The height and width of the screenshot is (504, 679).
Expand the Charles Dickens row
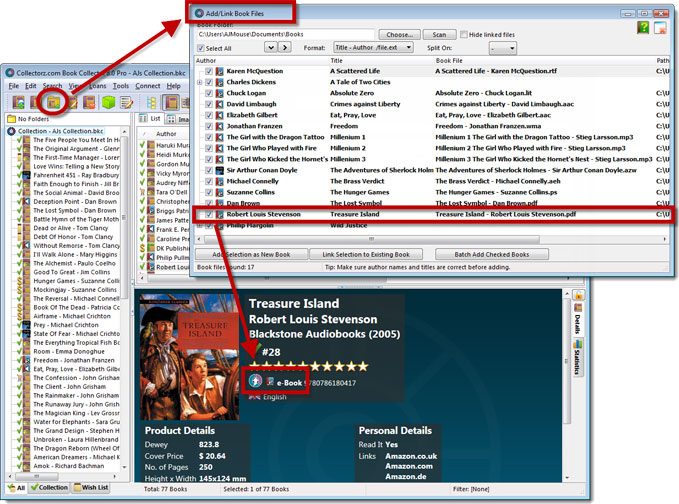click(x=199, y=83)
